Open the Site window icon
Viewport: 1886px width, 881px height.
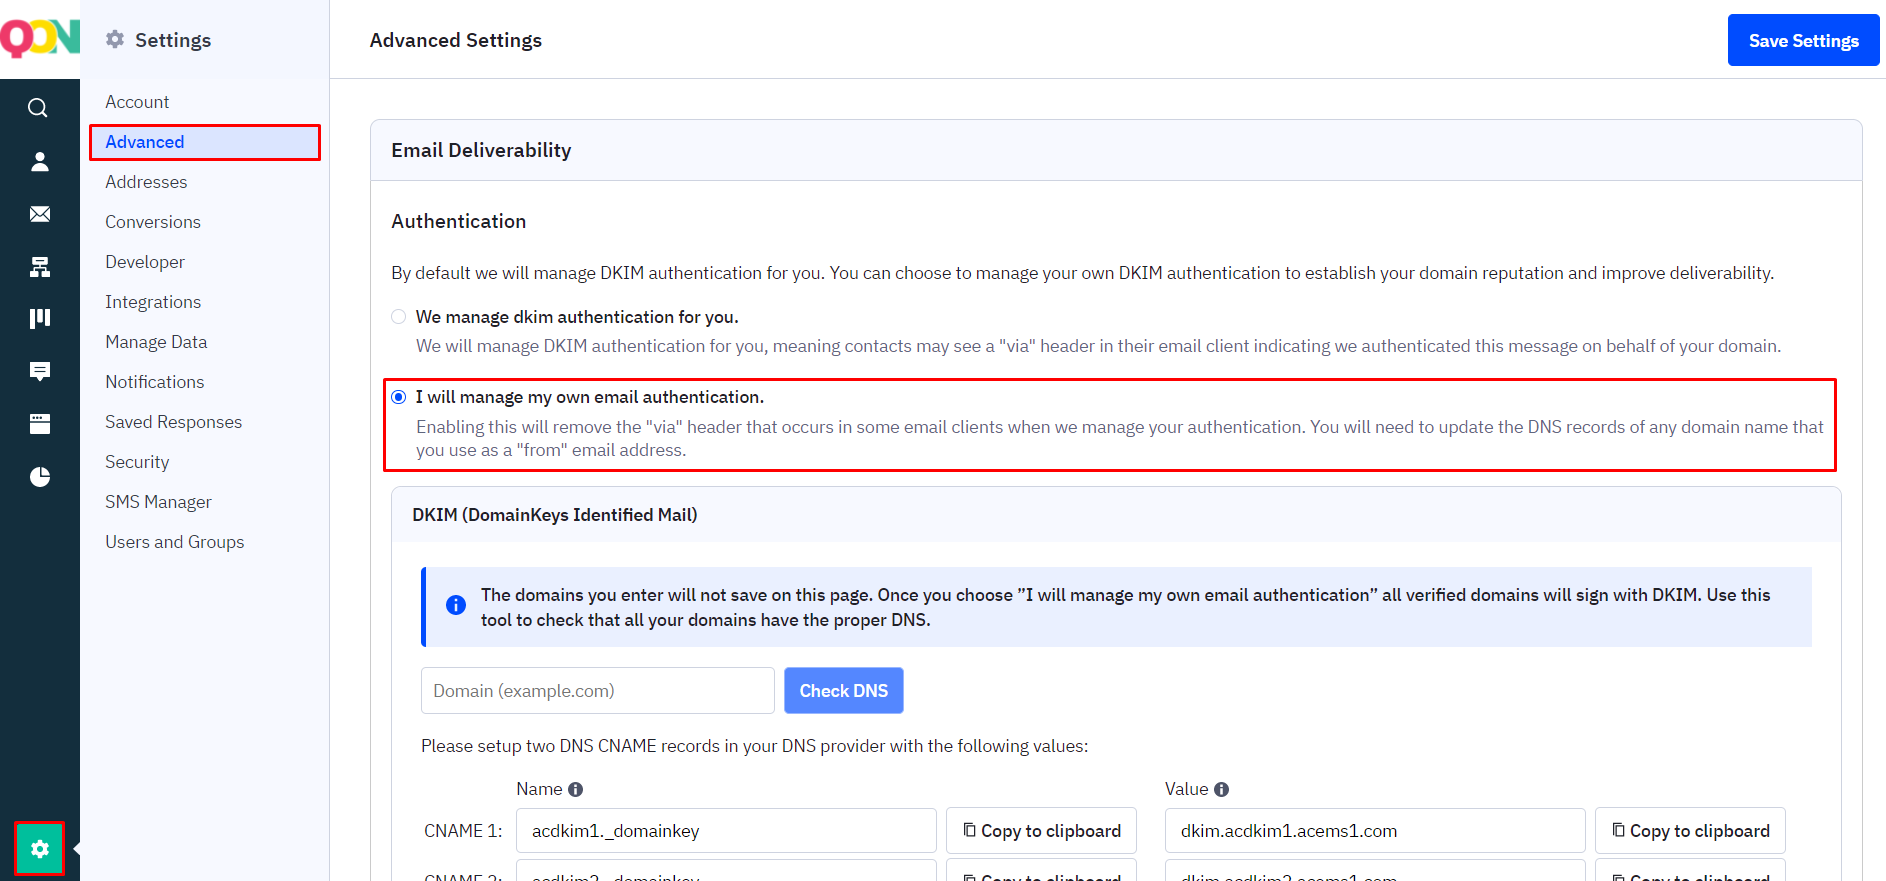pyautogui.click(x=39, y=424)
